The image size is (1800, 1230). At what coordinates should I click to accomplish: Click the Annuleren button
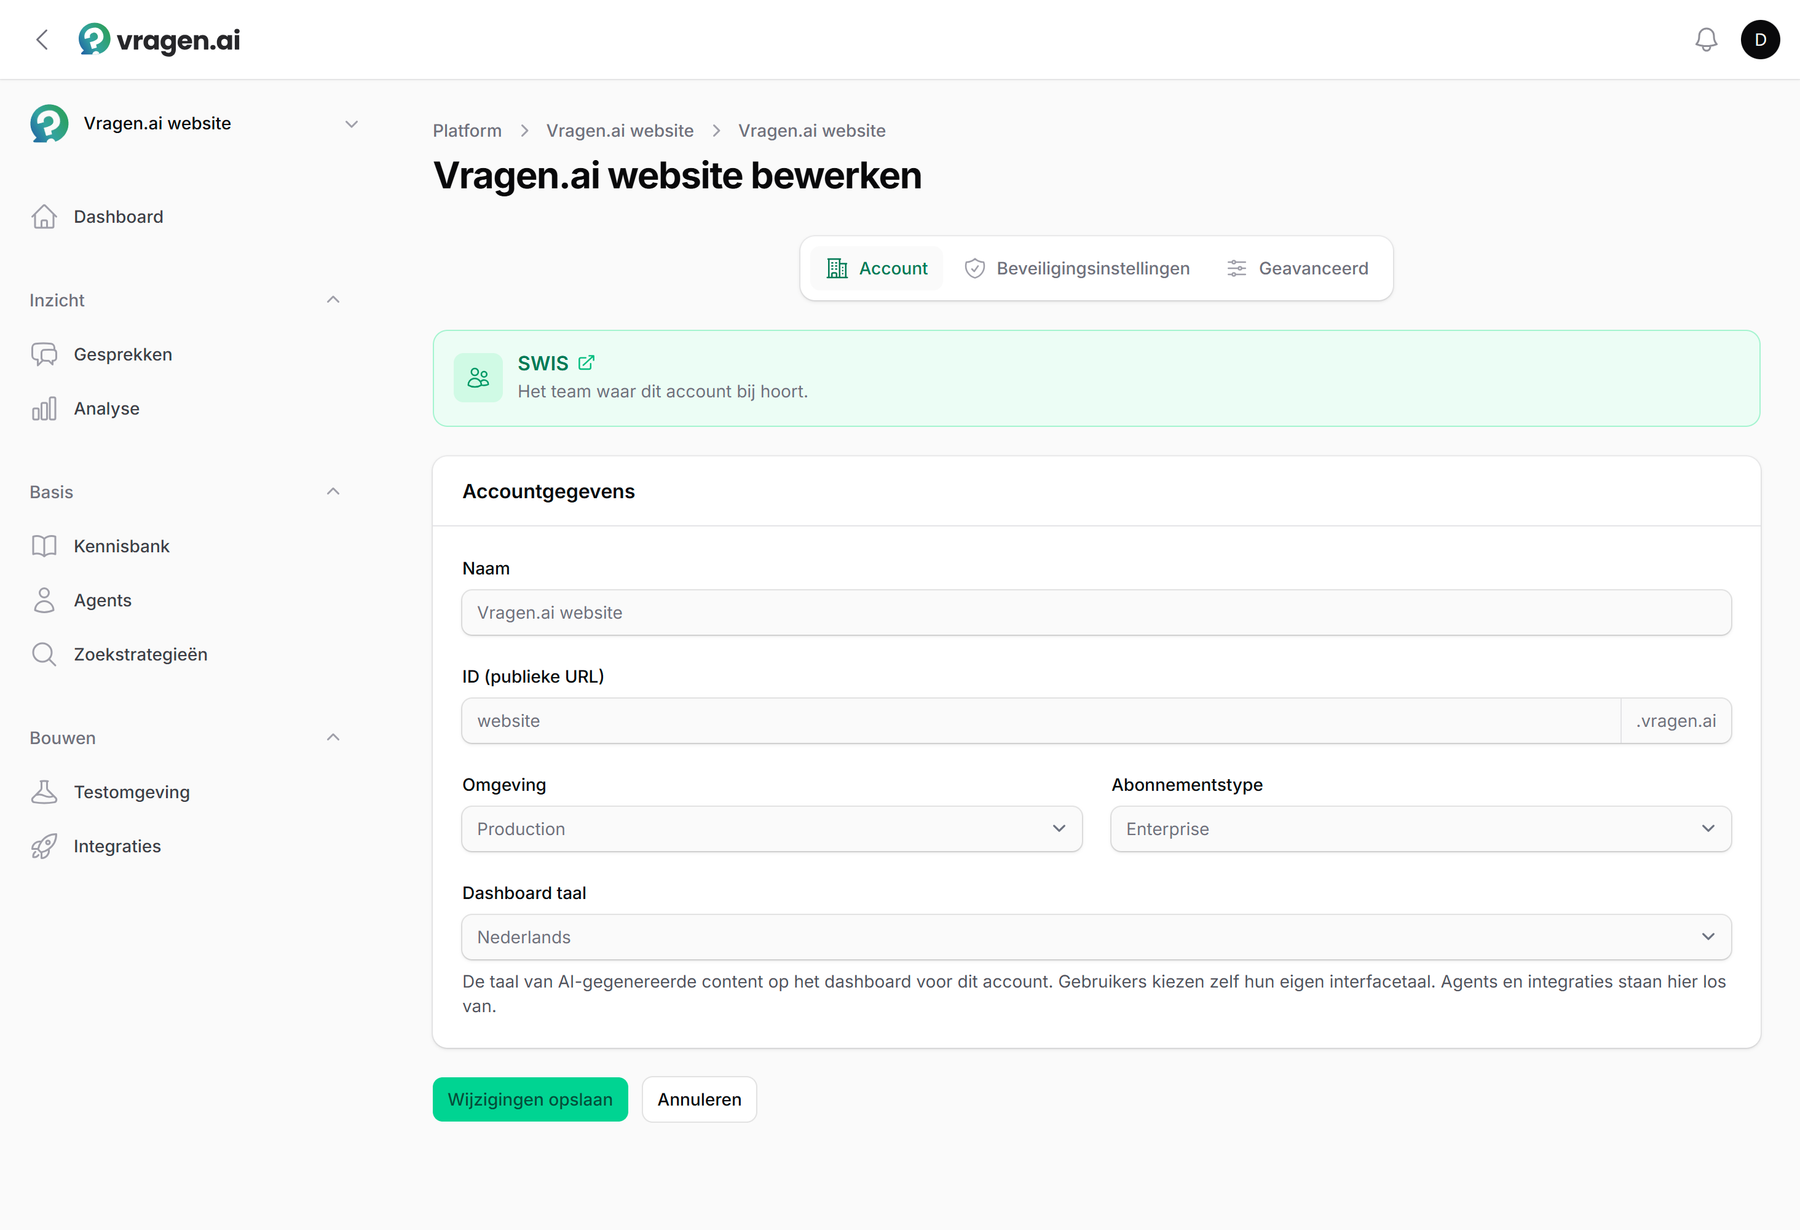pyautogui.click(x=699, y=1099)
